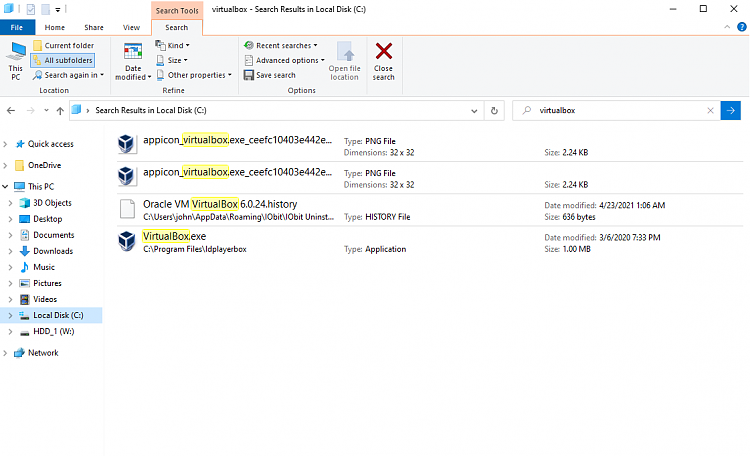
Task: Run search with the blue arrow button
Action: tap(730, 111)
